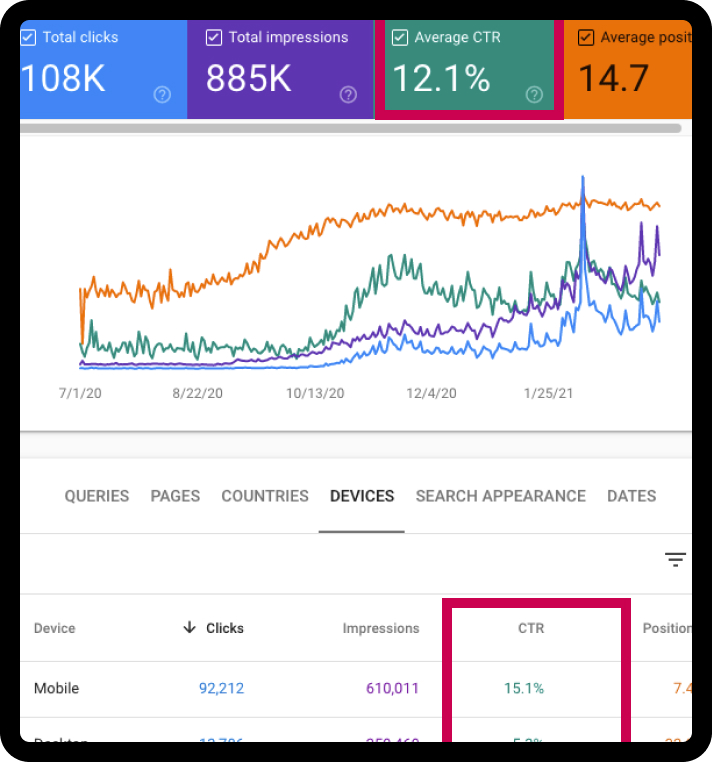Sort by Position column header
This screenshot has height=762, width=712.
(x=667, y=628)
